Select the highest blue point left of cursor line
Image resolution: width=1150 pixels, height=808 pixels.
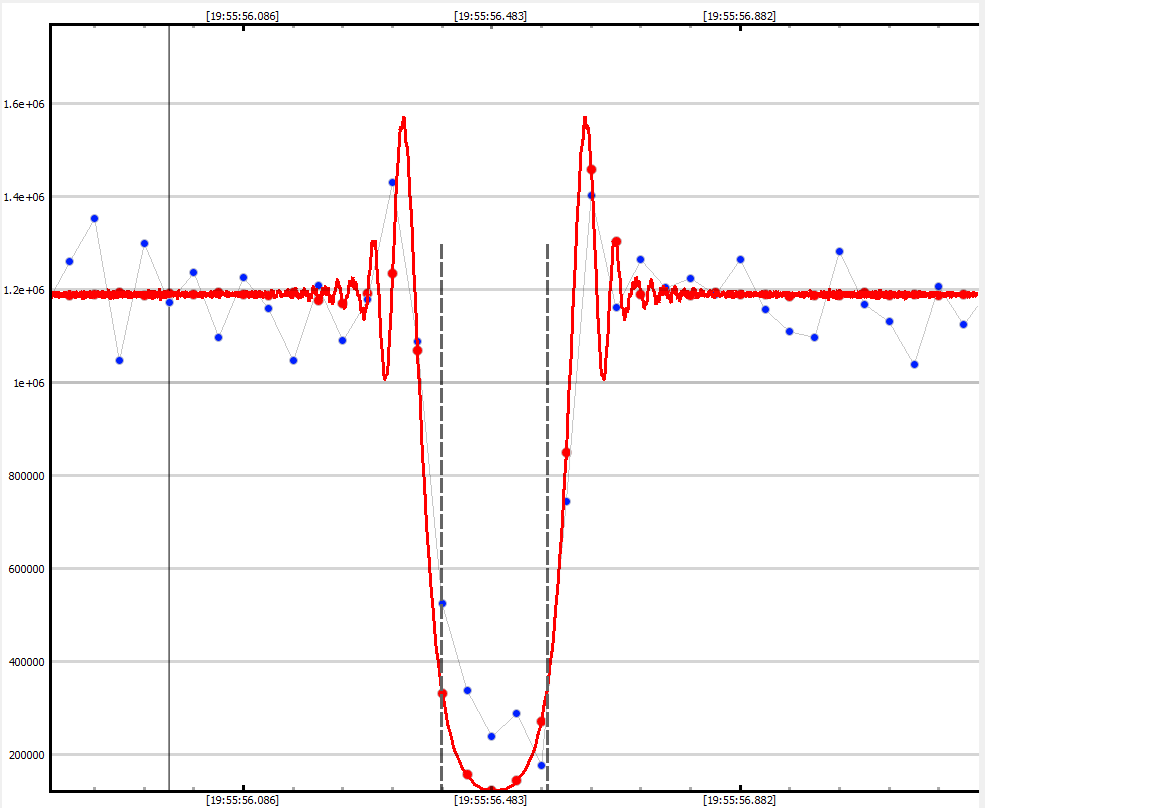pos(94,218)
